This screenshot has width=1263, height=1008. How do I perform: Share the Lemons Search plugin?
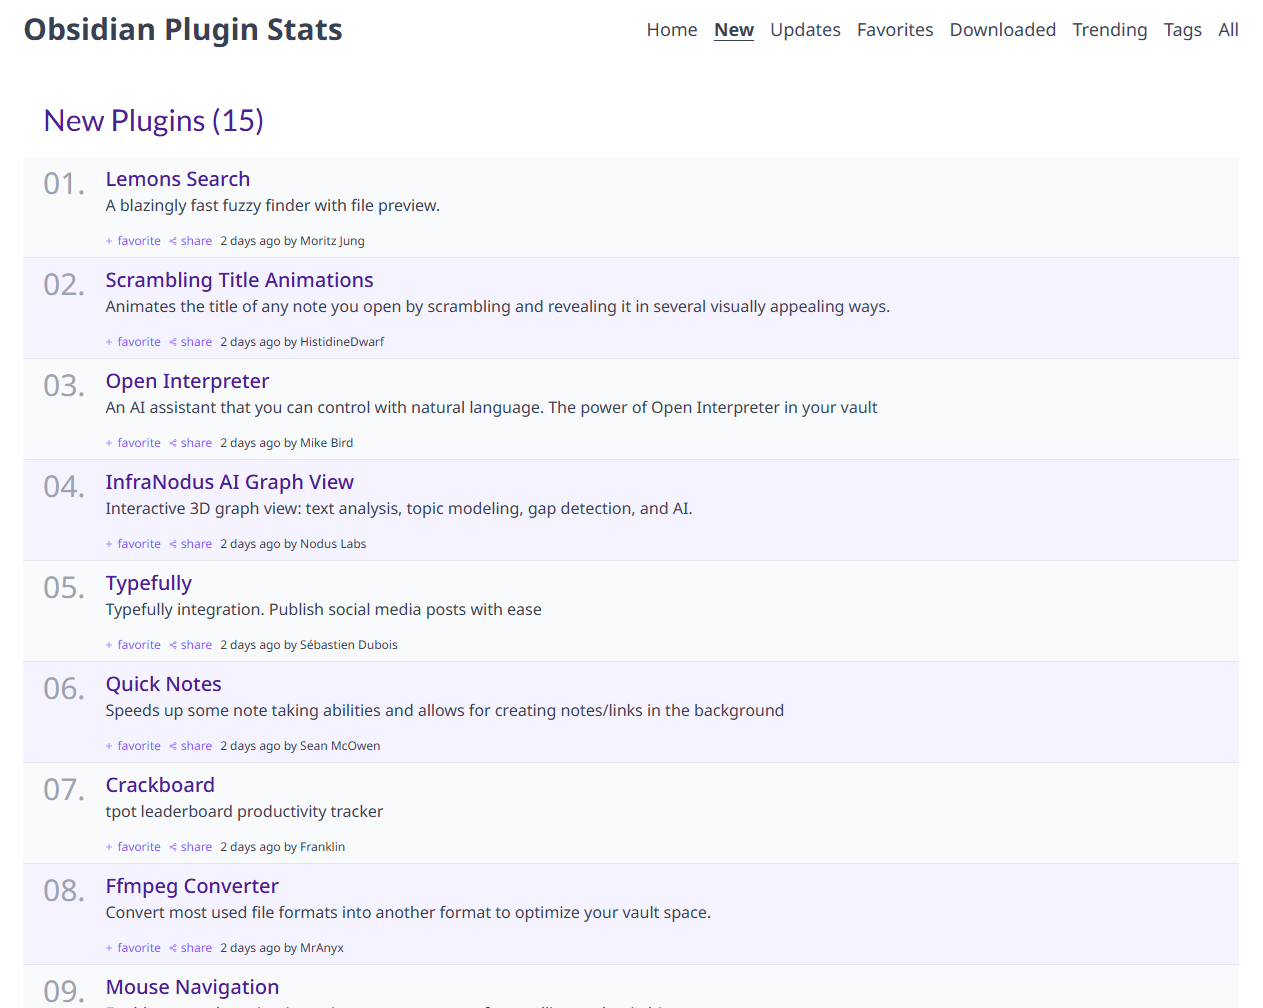point(190,241)
